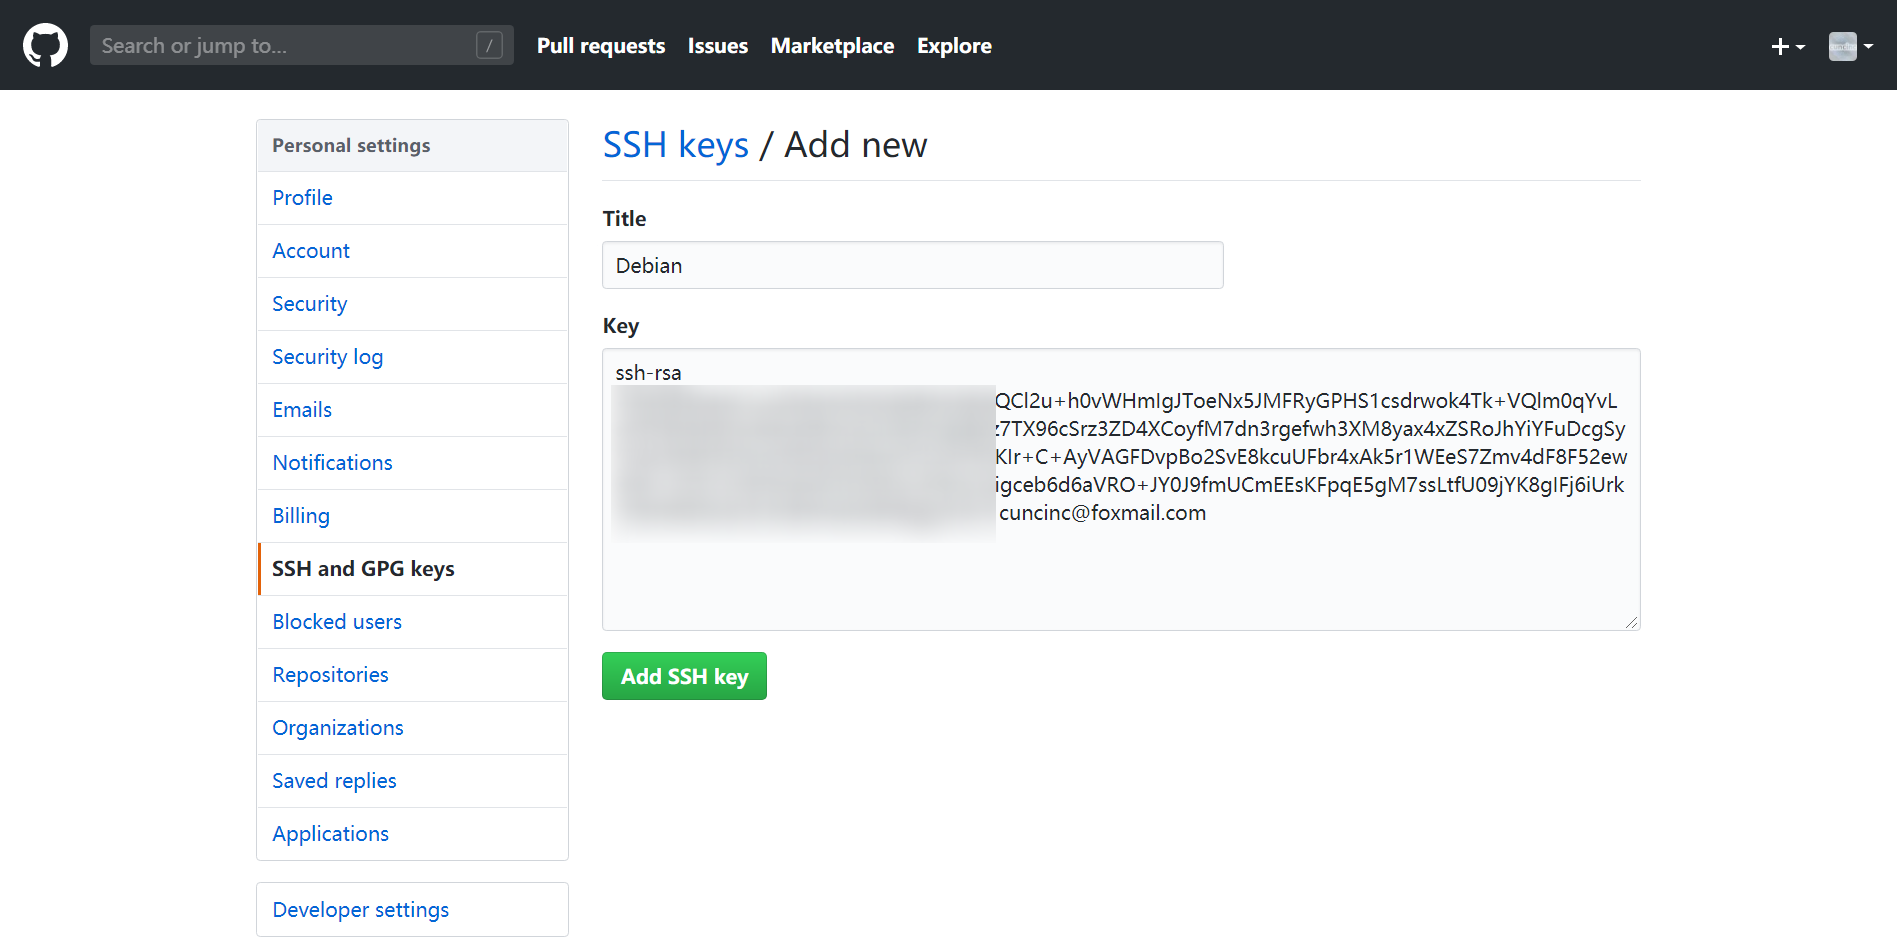Grab the Key textarea resize handle

click(1632, 622)
